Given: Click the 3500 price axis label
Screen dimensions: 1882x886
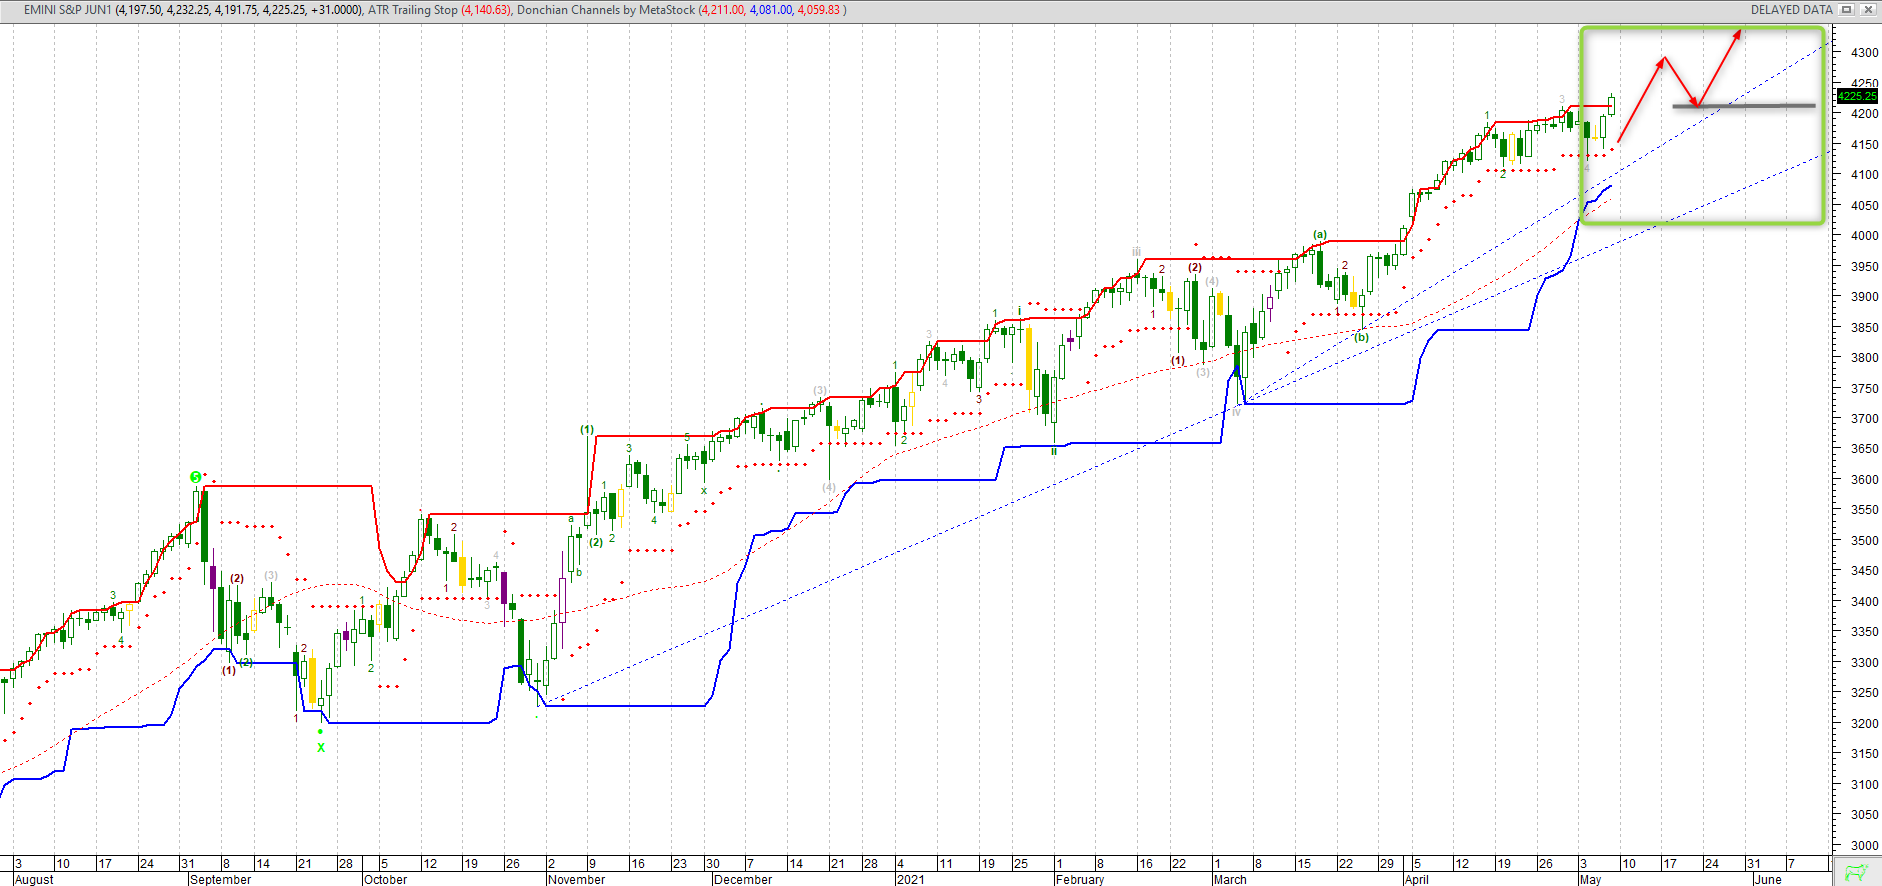Looking at the screenshot, I should (1865, 541).
